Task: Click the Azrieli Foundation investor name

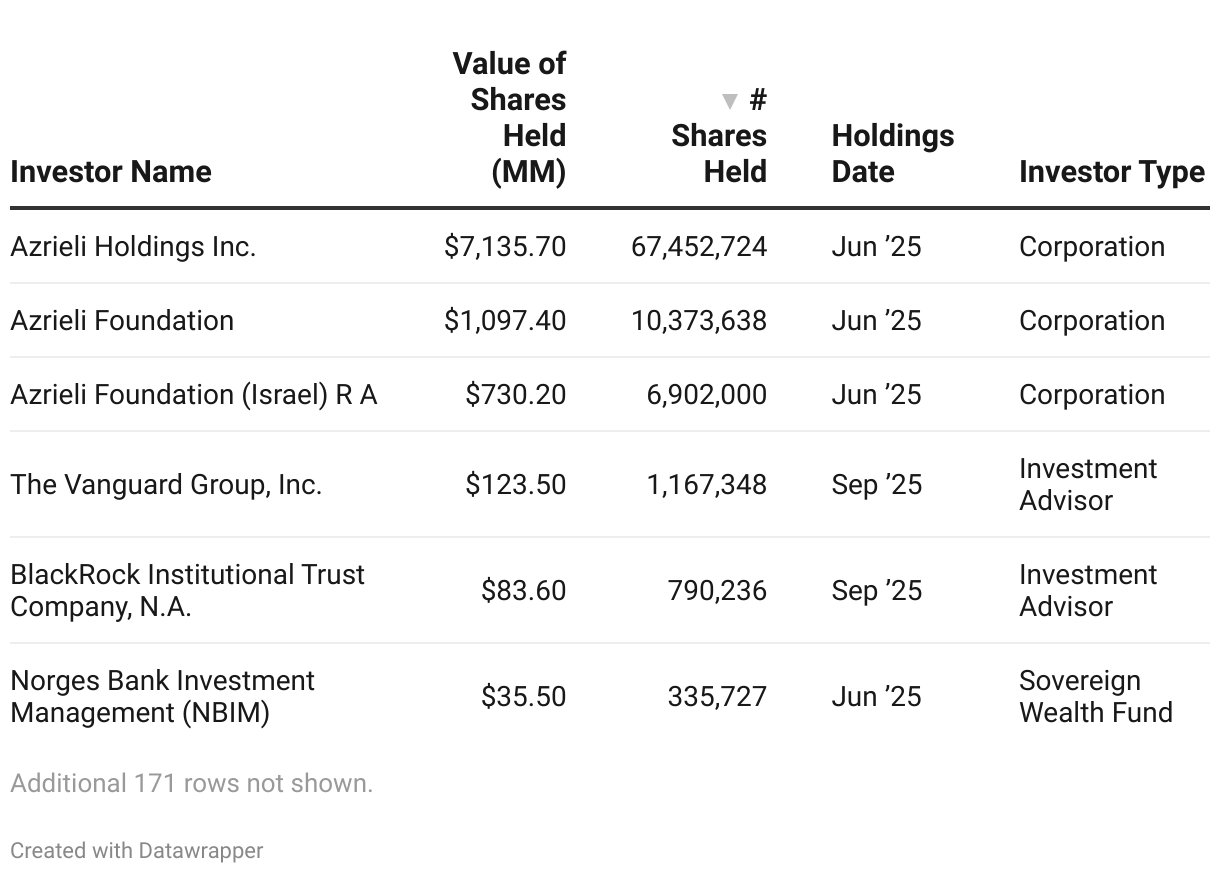Action: (x=122, y=321)
